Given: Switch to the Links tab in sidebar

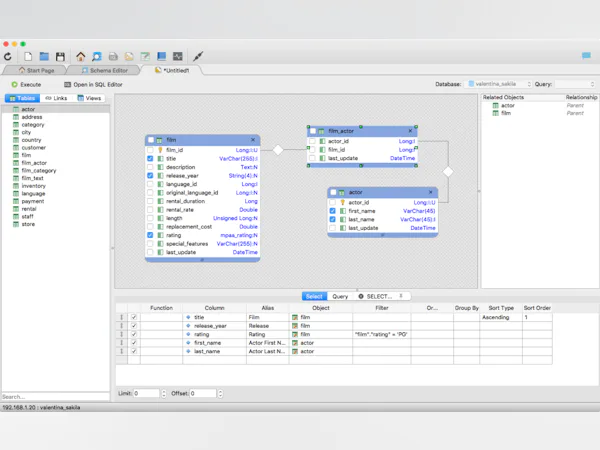Looking at the screenshot, I should pyautogui.click(x=56, y=99).
